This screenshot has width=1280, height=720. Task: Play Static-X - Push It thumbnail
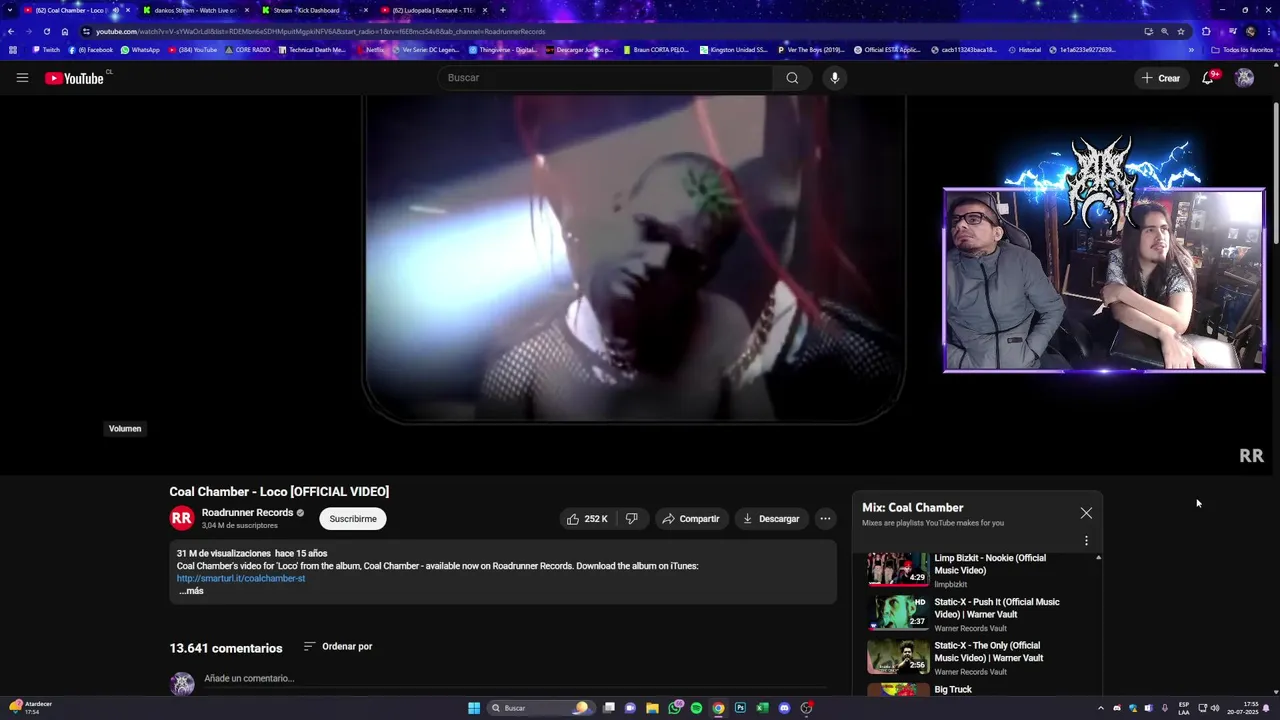[898, 613]
